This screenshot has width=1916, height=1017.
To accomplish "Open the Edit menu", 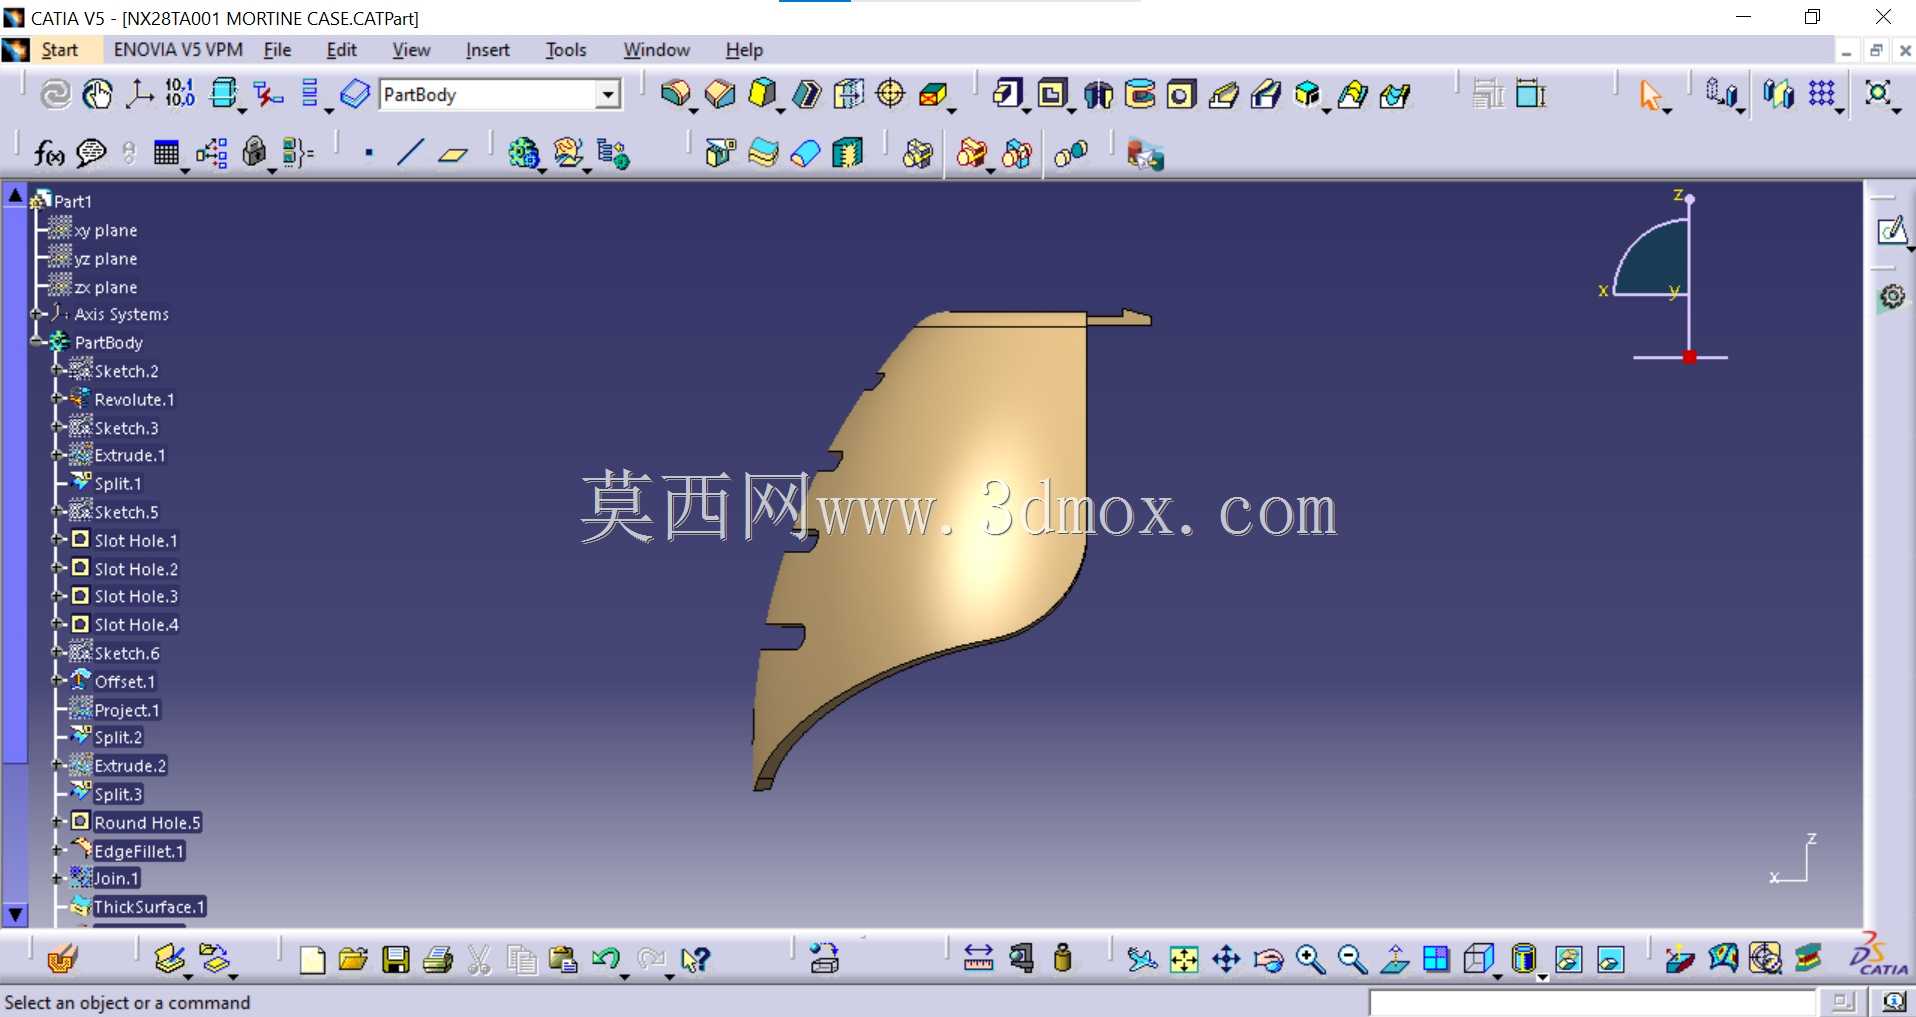I will [x=341, y=50].
